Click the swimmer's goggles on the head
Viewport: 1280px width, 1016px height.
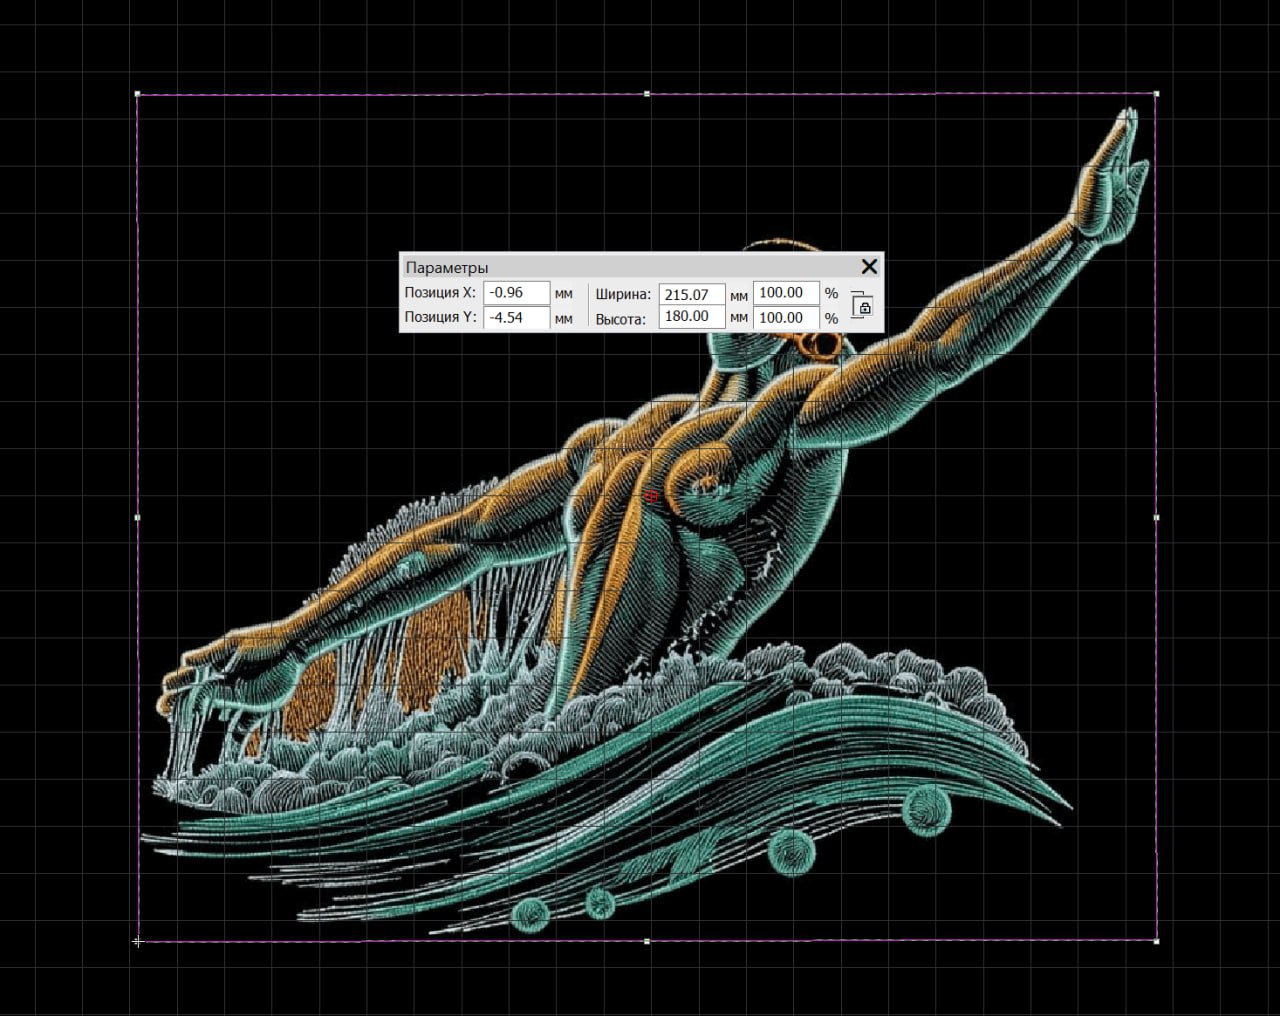822,343
